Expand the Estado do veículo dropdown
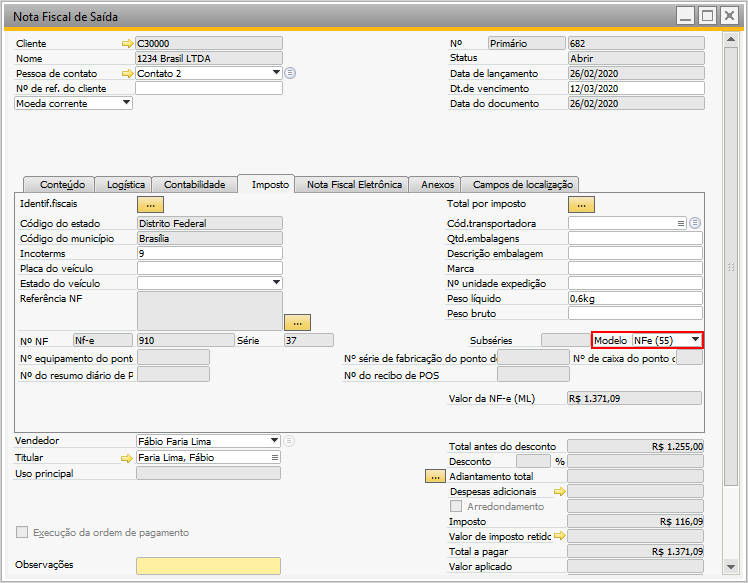Image resolution: width=748 pixels, height=583 pixels. (276, 282)
